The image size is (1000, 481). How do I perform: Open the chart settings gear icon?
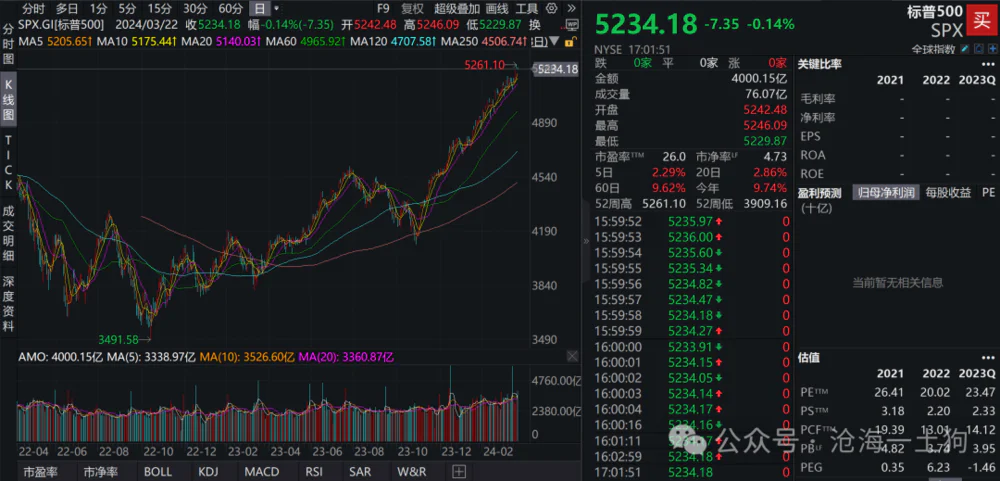pos(552,9)
